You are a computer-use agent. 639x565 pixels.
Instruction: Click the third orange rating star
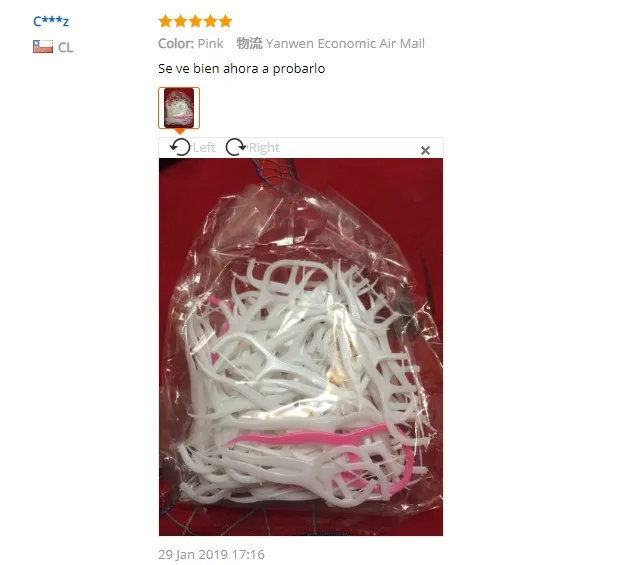(x=195, y=21)
